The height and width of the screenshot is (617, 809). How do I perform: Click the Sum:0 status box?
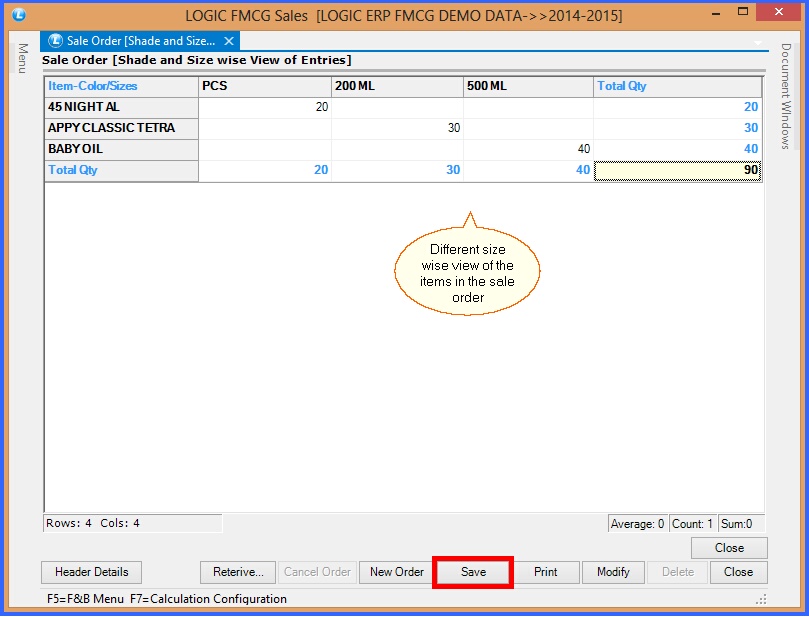tap(741, 524)
